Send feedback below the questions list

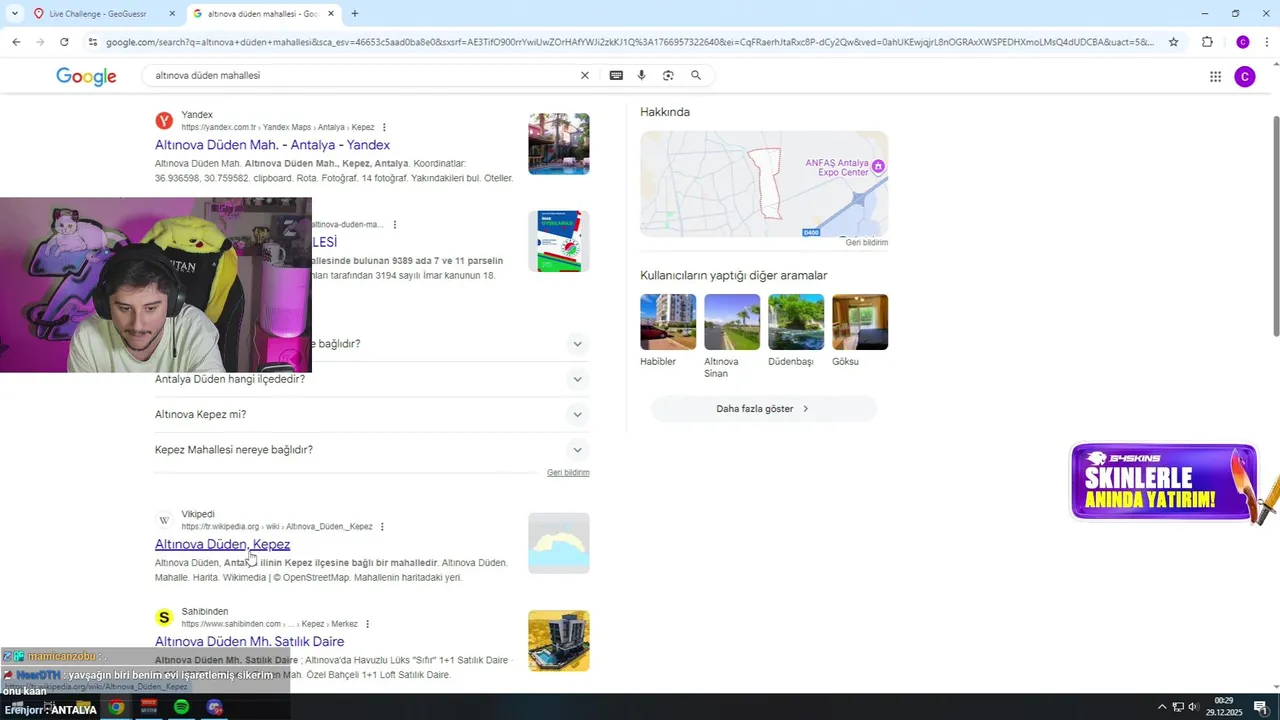(568, 472)
